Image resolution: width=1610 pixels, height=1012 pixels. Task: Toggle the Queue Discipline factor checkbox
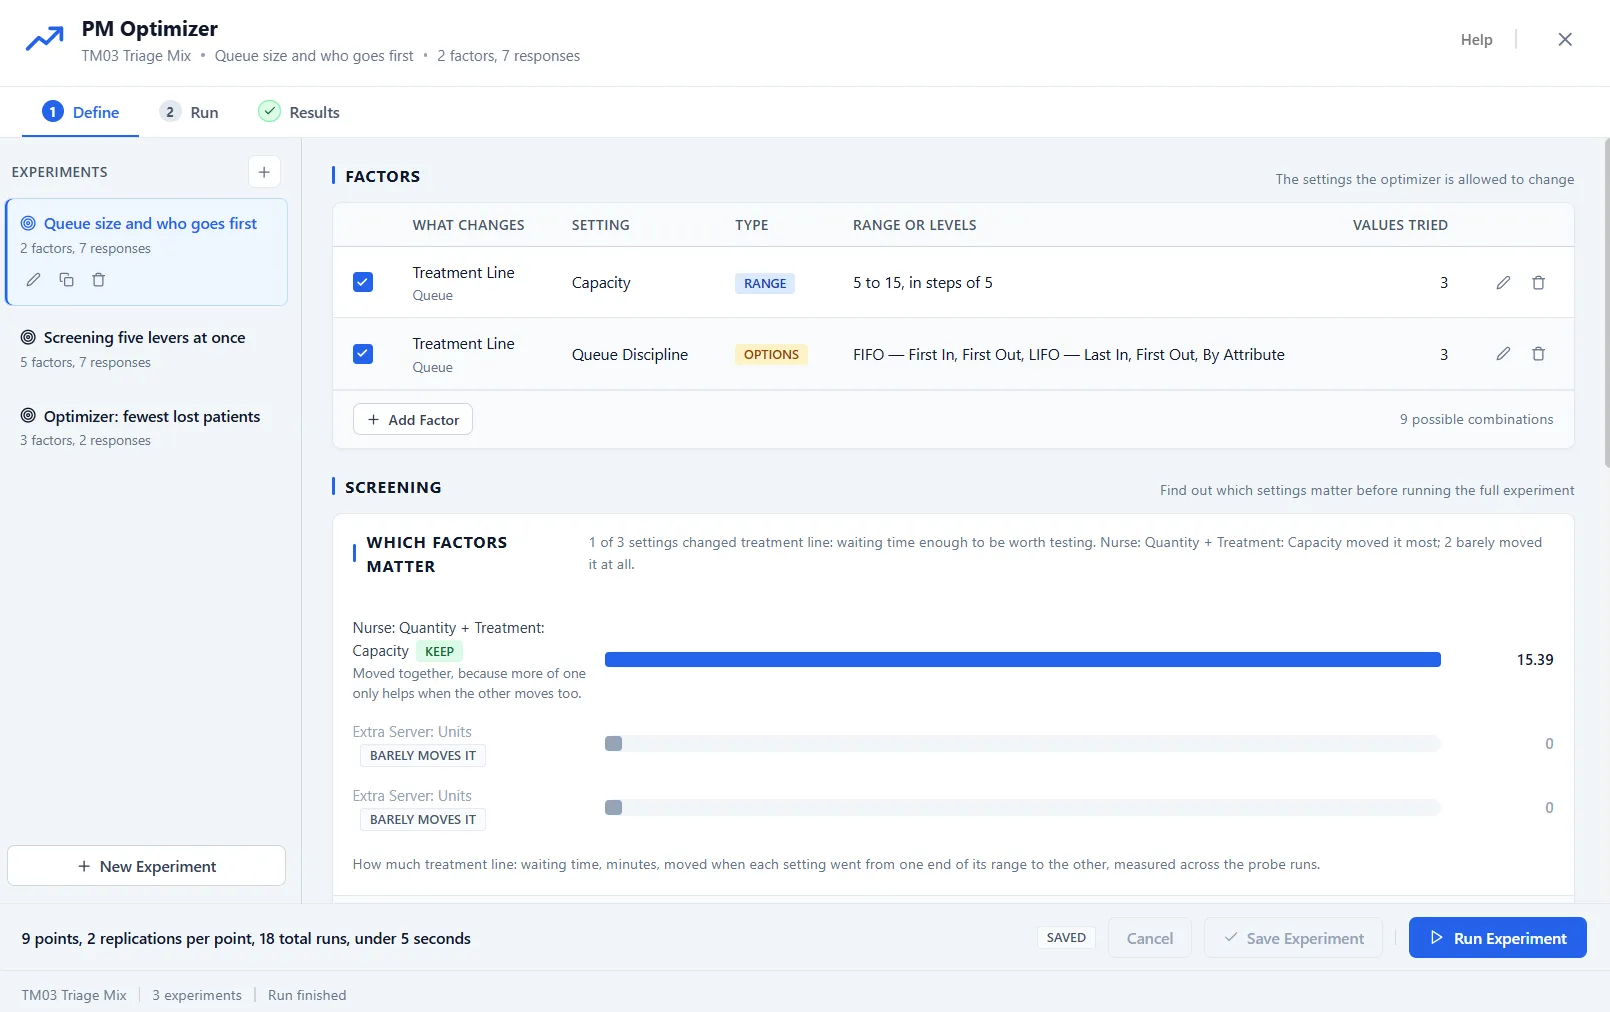(x=363, y=354)
